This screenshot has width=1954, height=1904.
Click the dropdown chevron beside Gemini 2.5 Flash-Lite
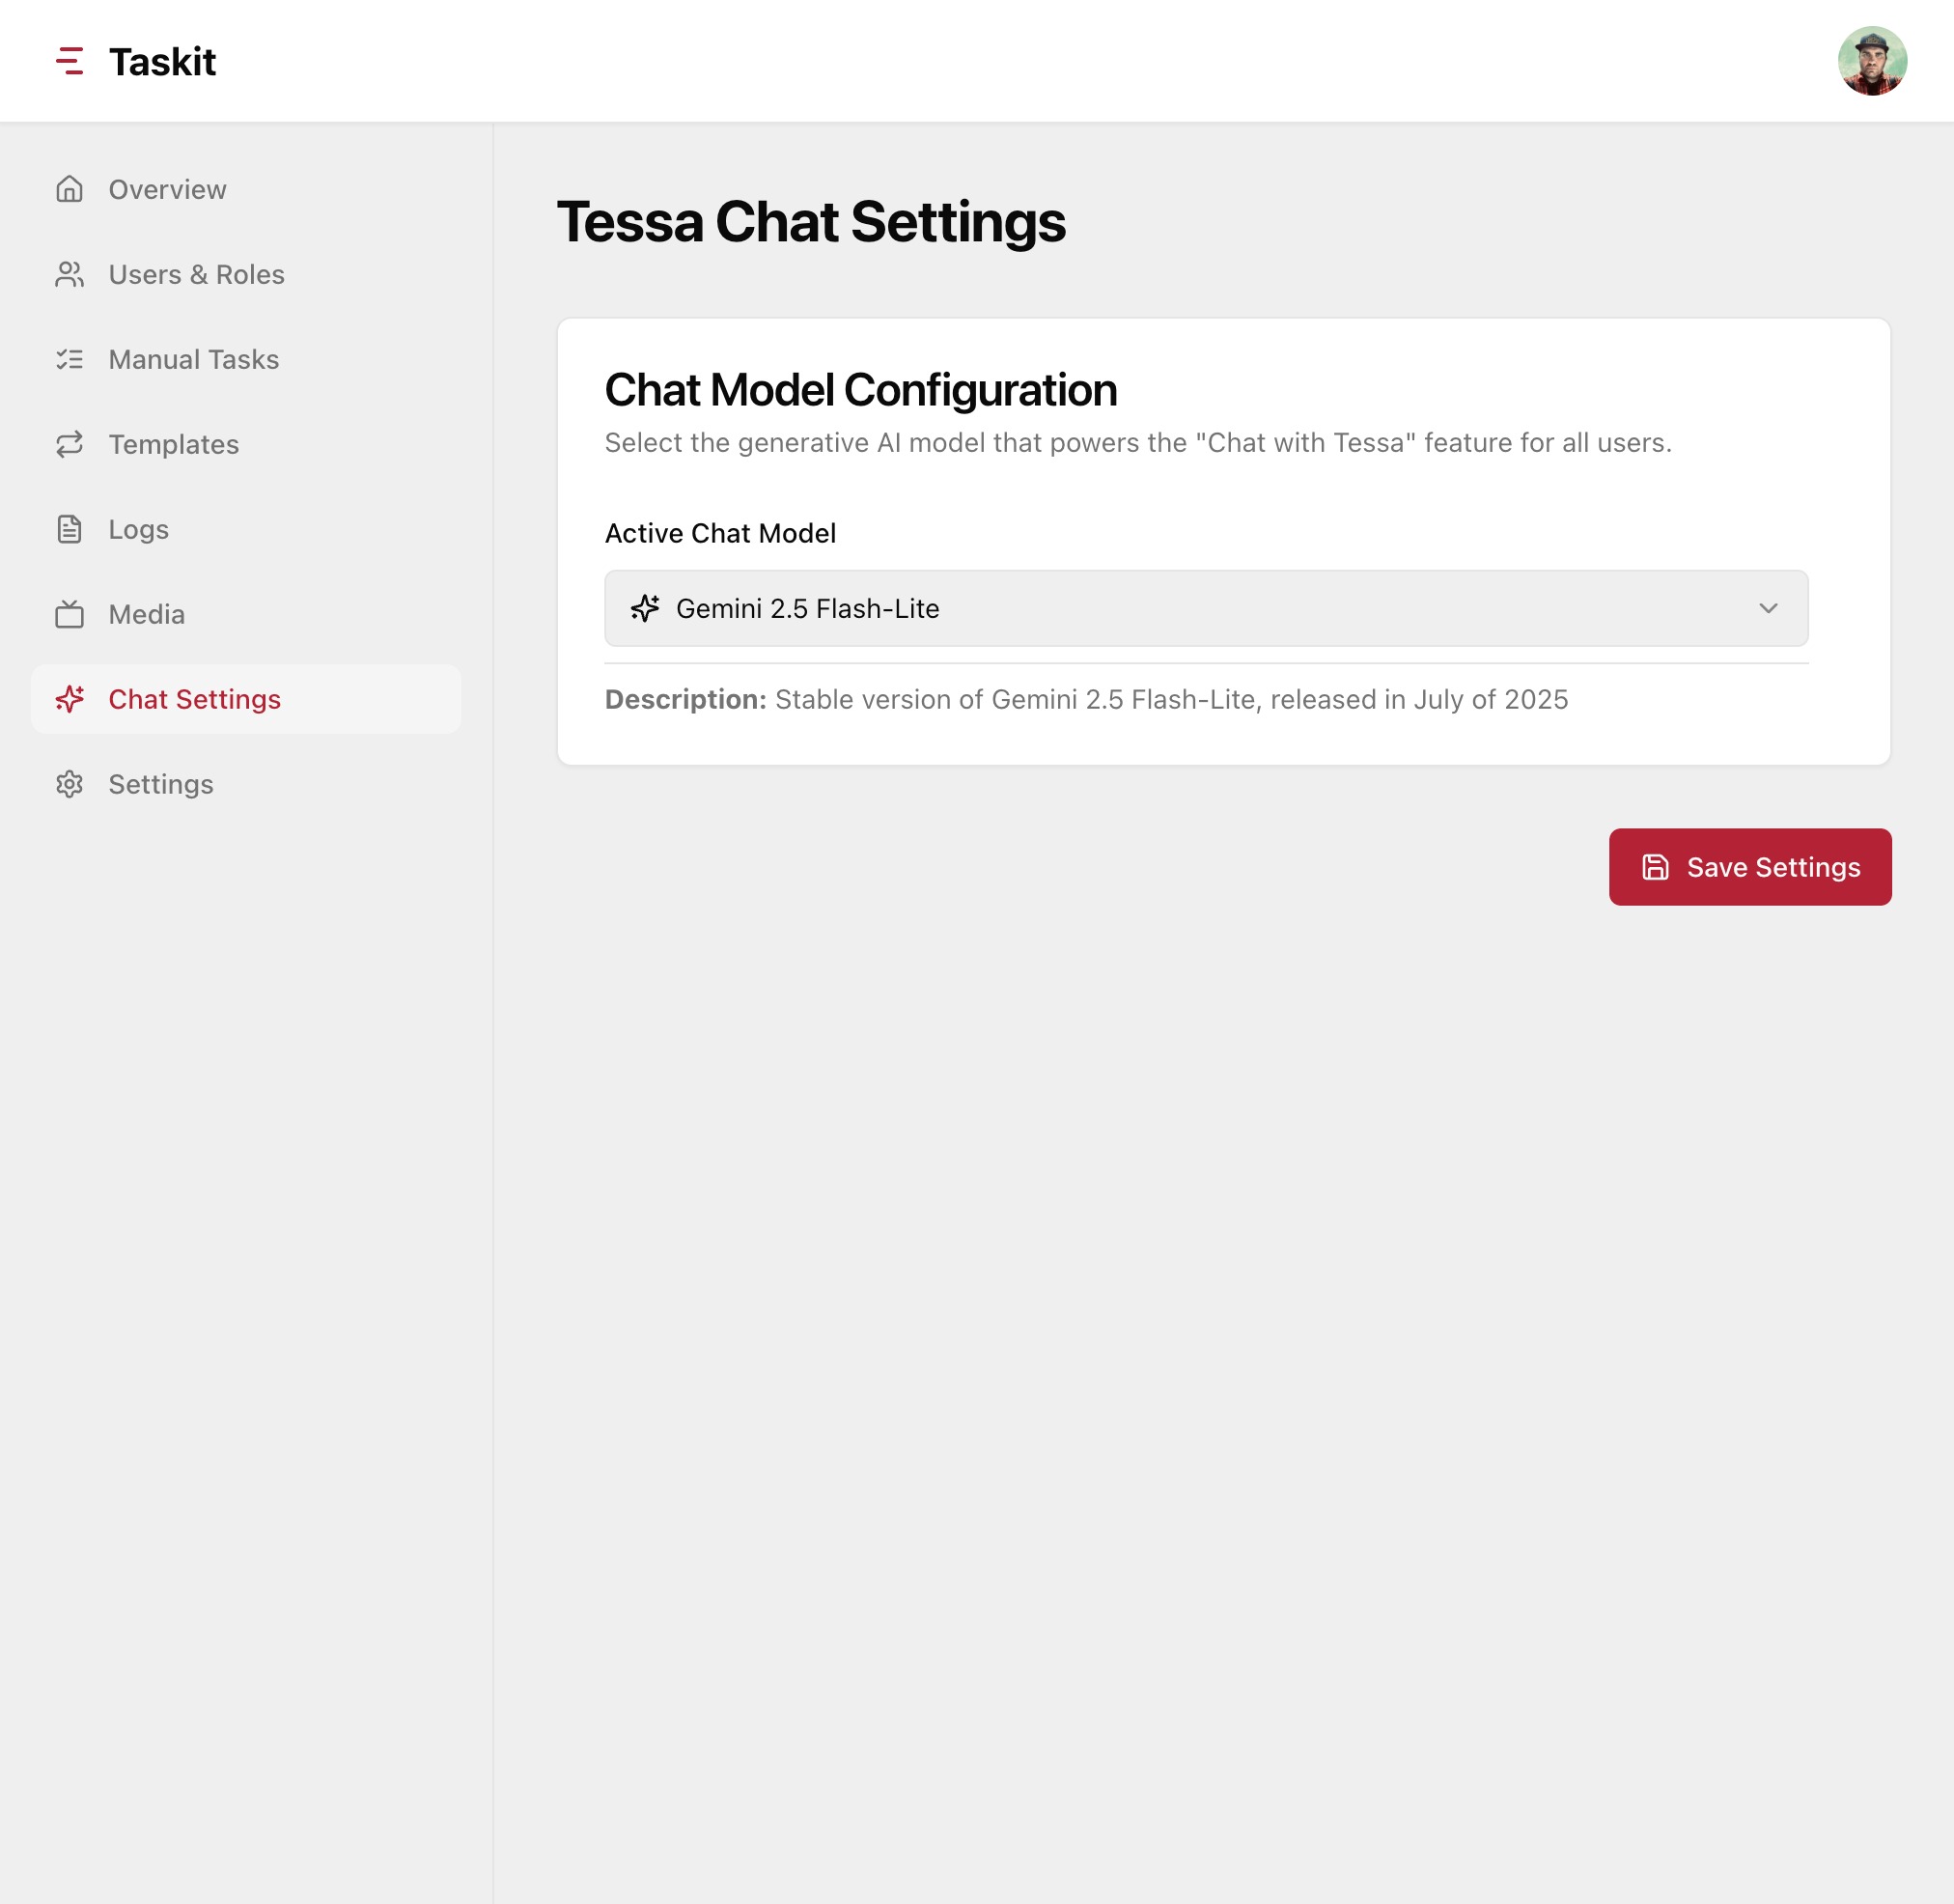click(x=1768, y=608)
